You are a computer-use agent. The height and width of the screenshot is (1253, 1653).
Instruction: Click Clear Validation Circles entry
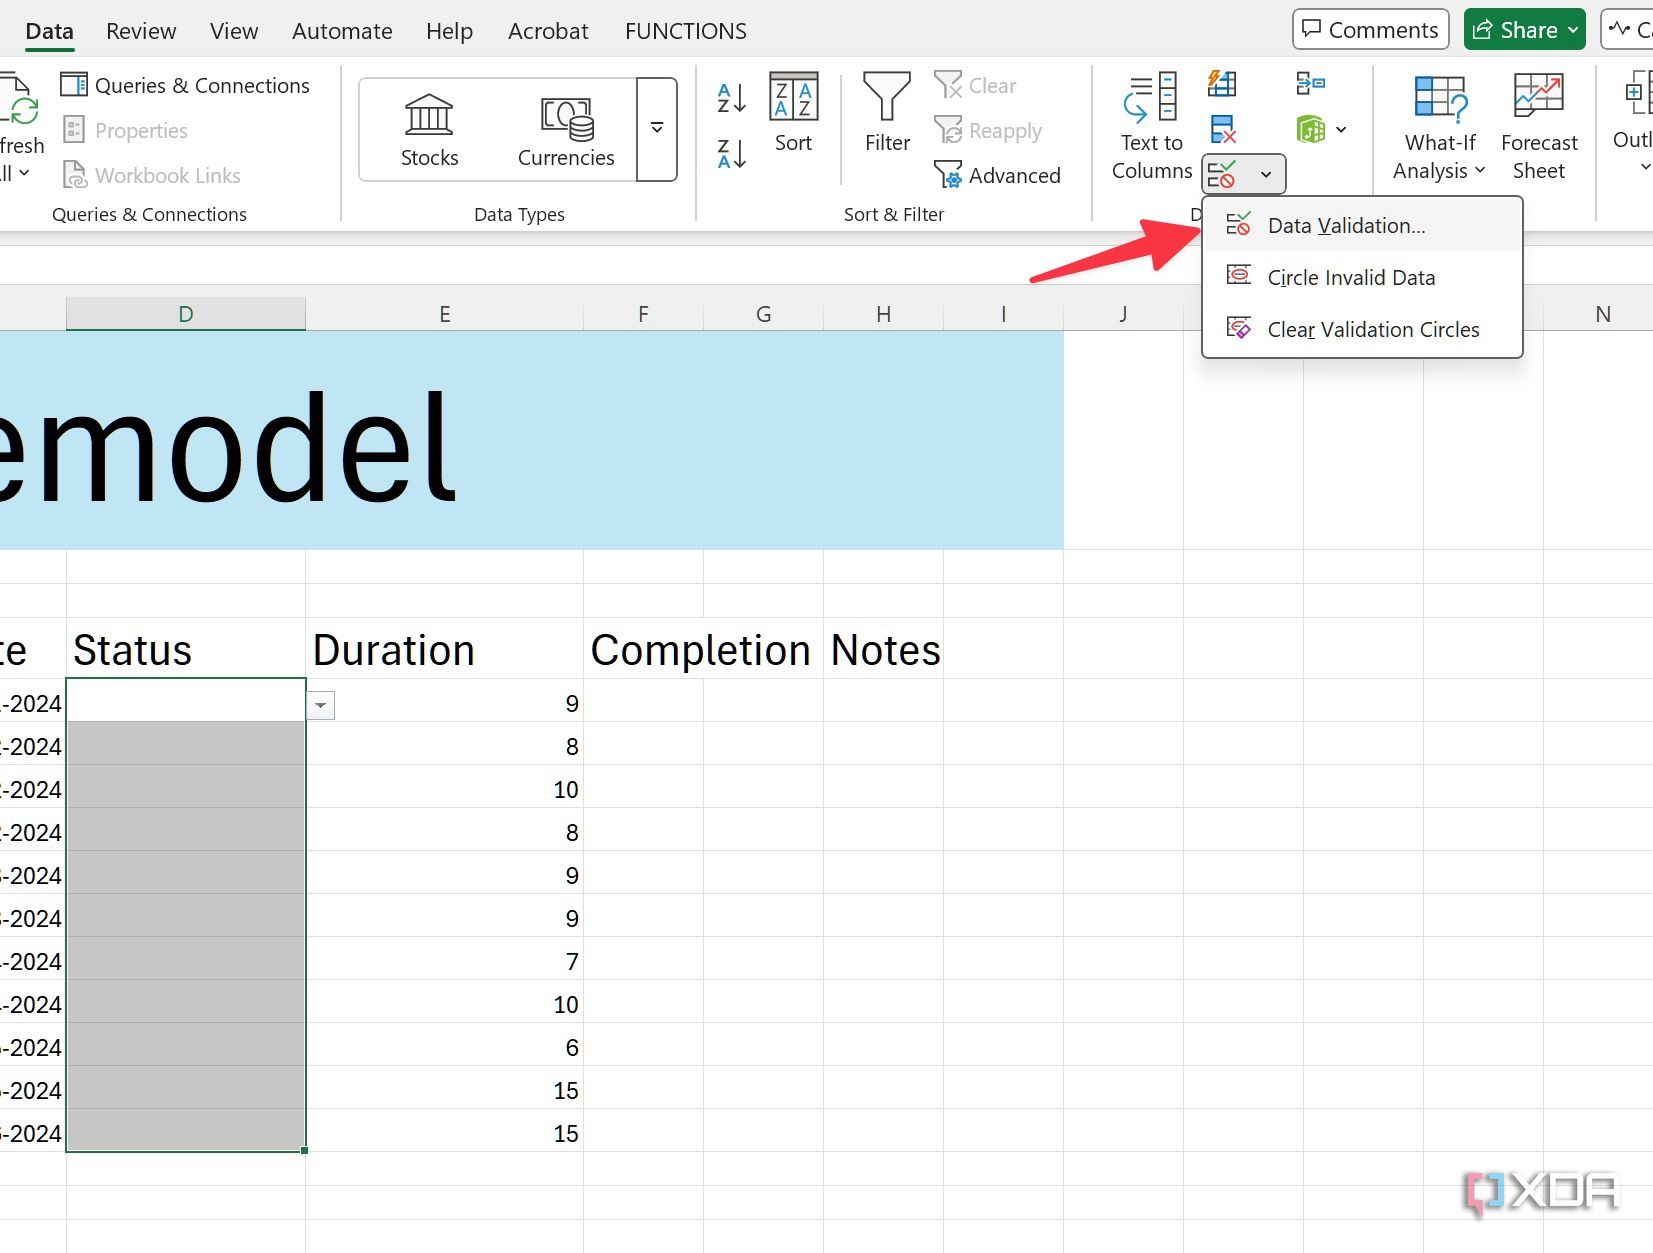click(1373, 329)
